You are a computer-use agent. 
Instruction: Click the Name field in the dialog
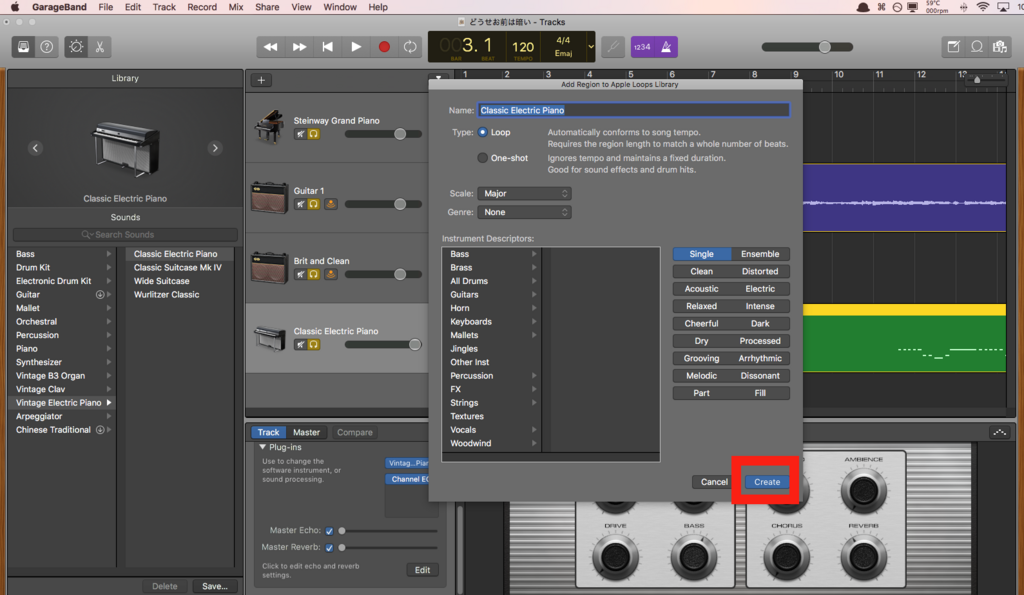tap(633, 110)
